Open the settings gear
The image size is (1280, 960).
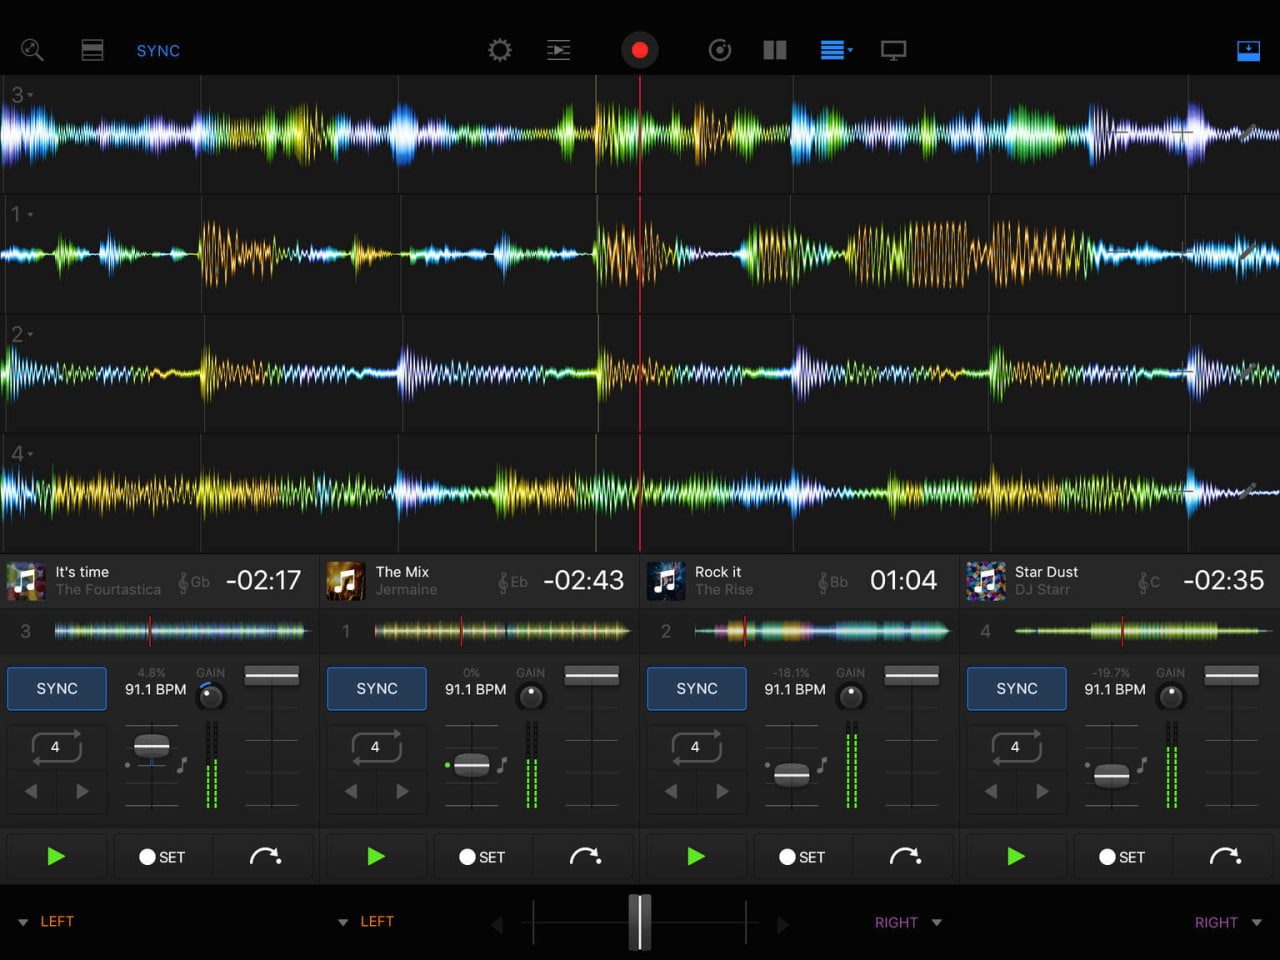[x=500, y=50]
